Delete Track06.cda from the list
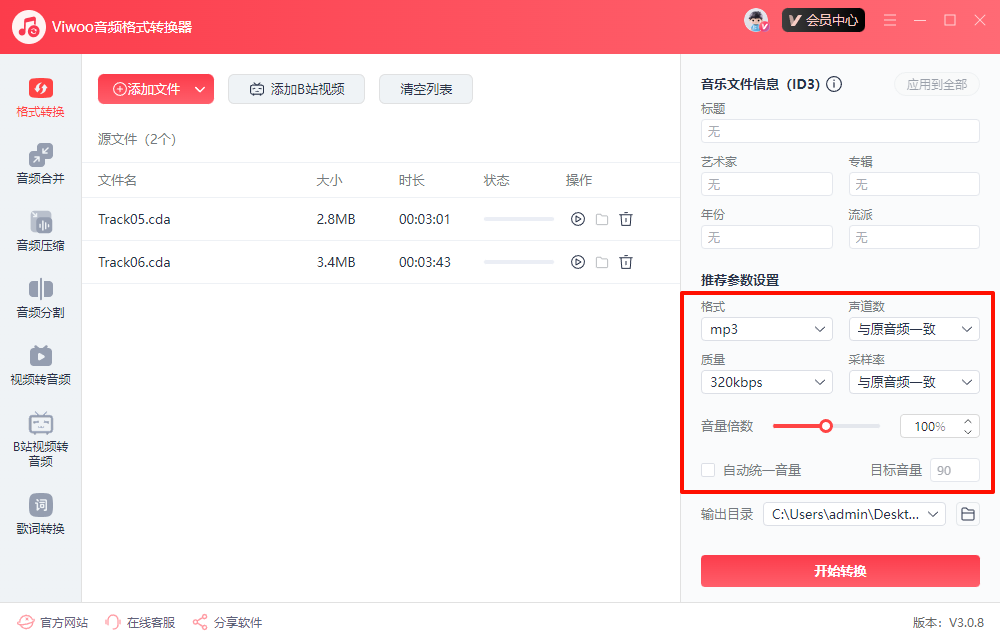 (x=626, y=262)
